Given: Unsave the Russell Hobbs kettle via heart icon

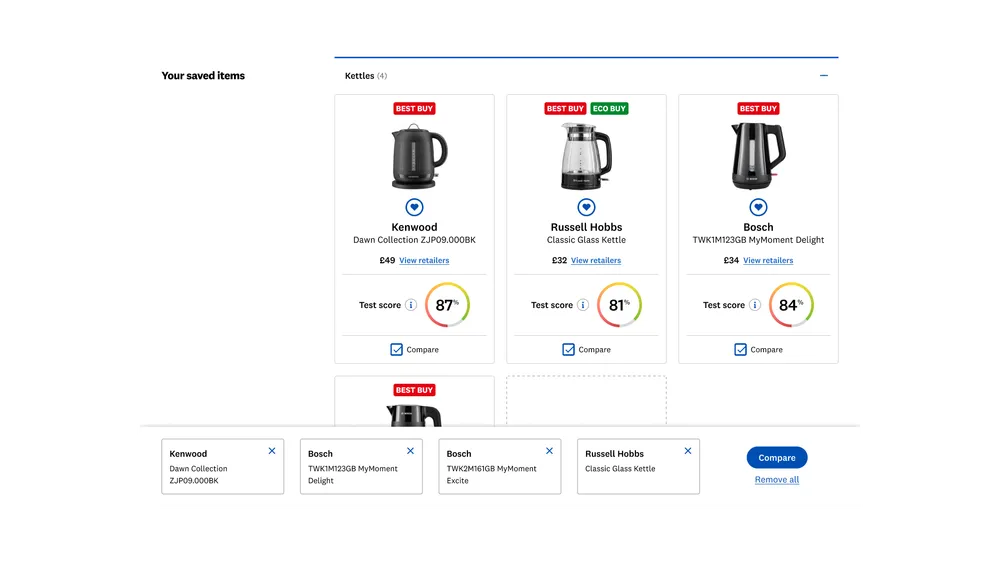Looking at the screenshot, I should coord(586,207).
